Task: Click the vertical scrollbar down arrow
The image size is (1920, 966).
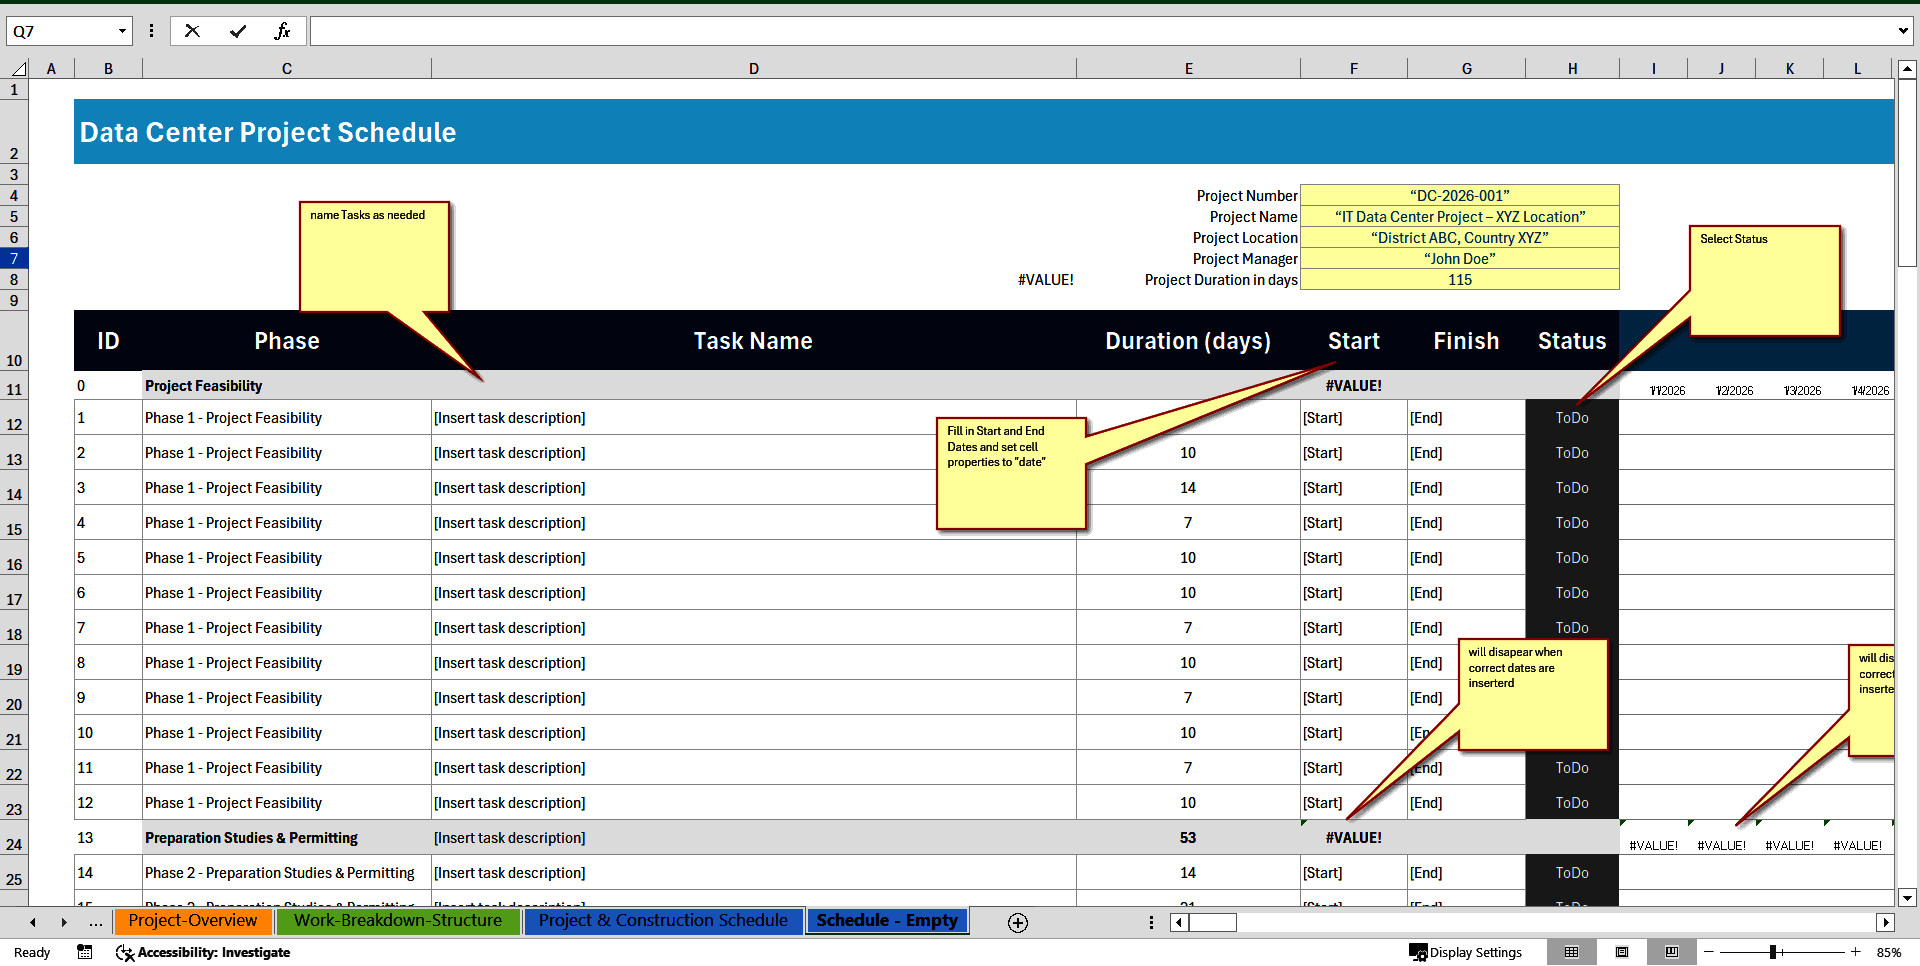Action: click(x=1907, y=898)
